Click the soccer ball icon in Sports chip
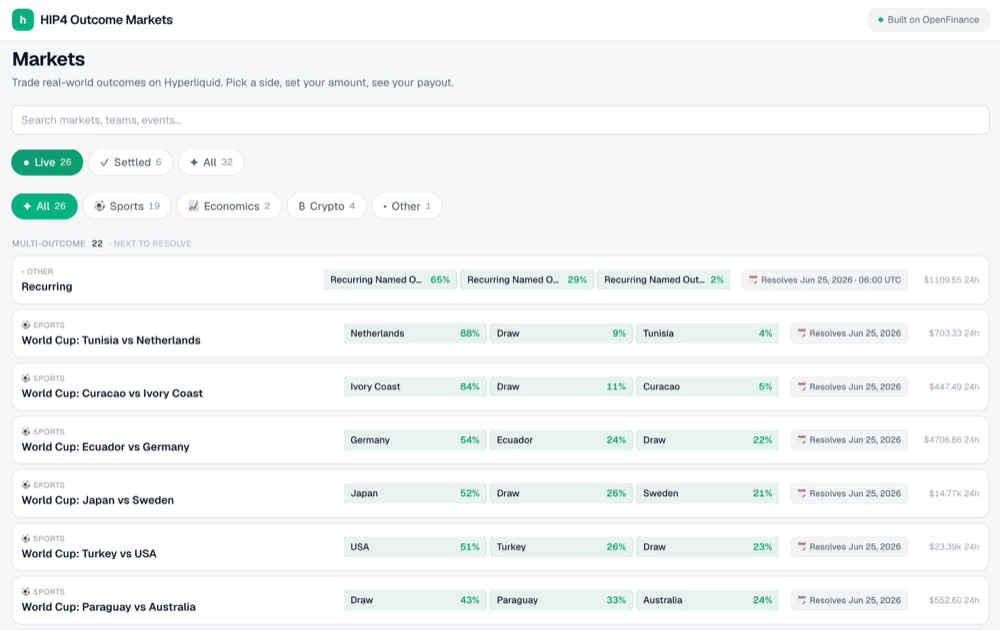Viewport: 1000px width, 630px height. 99,206
